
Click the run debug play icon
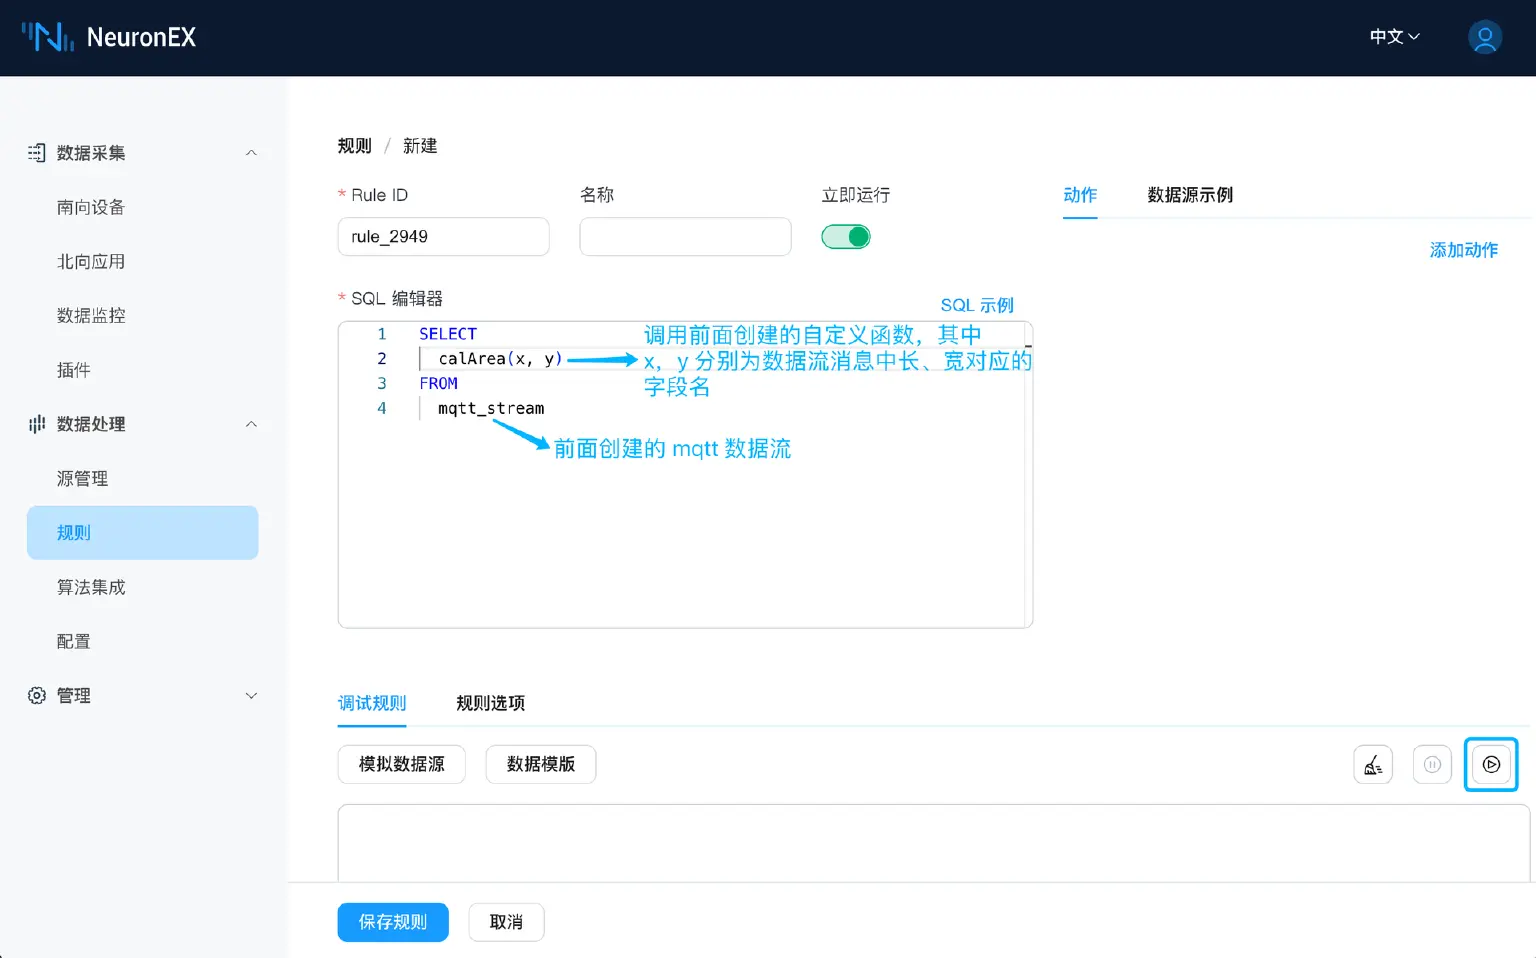tap(1490, 764)
